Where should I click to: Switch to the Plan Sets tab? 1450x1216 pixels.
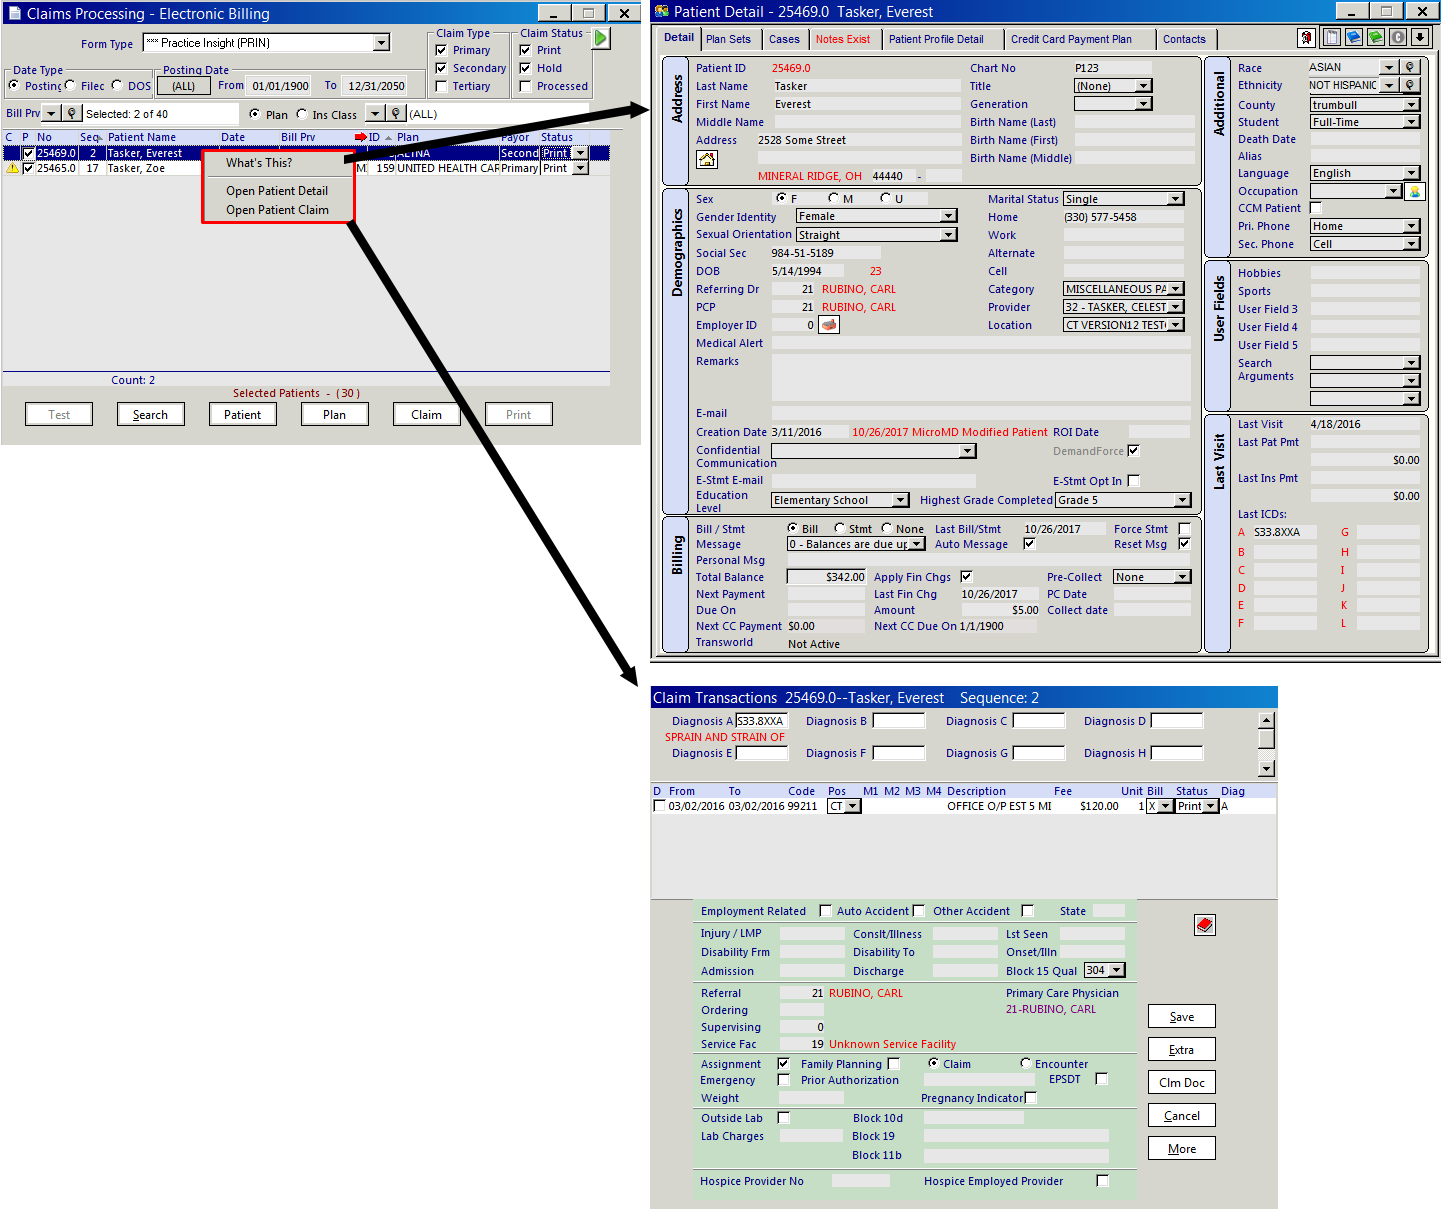tap(728, 39)
